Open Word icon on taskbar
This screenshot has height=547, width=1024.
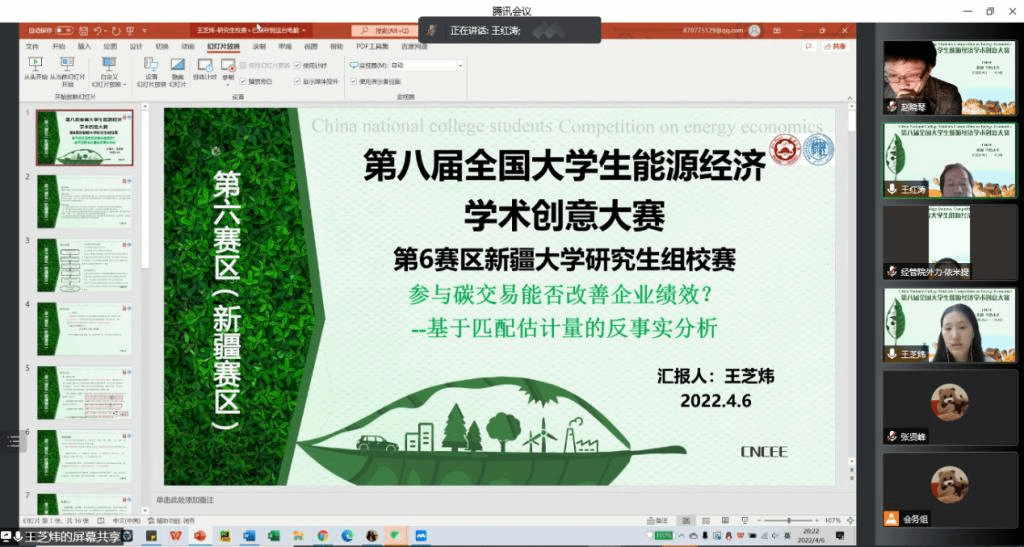[249, 536]
